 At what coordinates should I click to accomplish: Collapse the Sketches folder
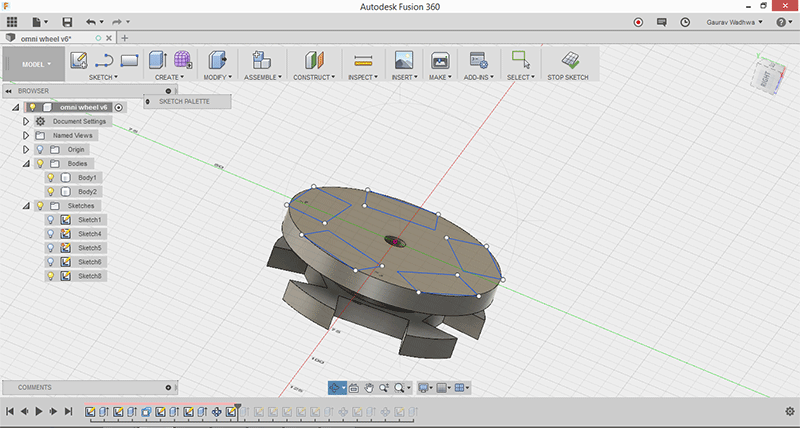(x=26, y=205)
